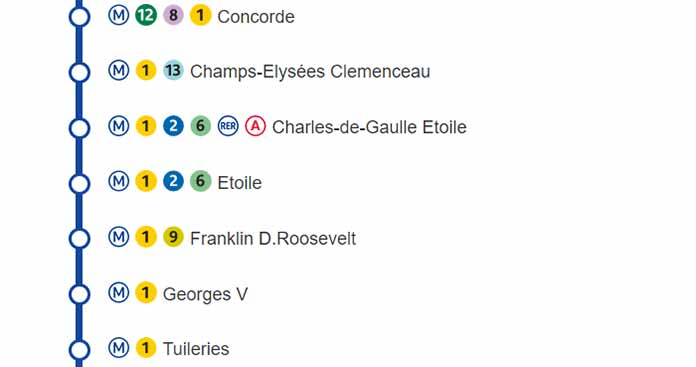This screenshot has height=367, width=696.
Task: Click the green line 12 badge at Concorde
Action: click(146, 16)
